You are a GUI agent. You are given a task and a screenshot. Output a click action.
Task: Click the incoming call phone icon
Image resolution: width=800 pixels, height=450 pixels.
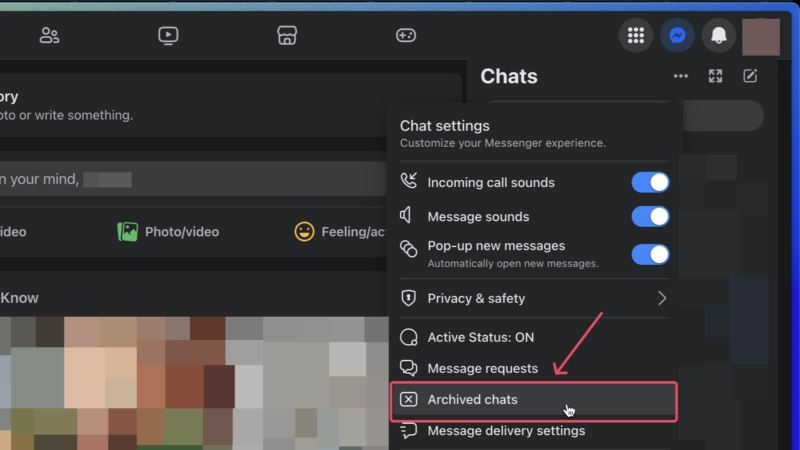pyautogui.click(x=409, y=181)
